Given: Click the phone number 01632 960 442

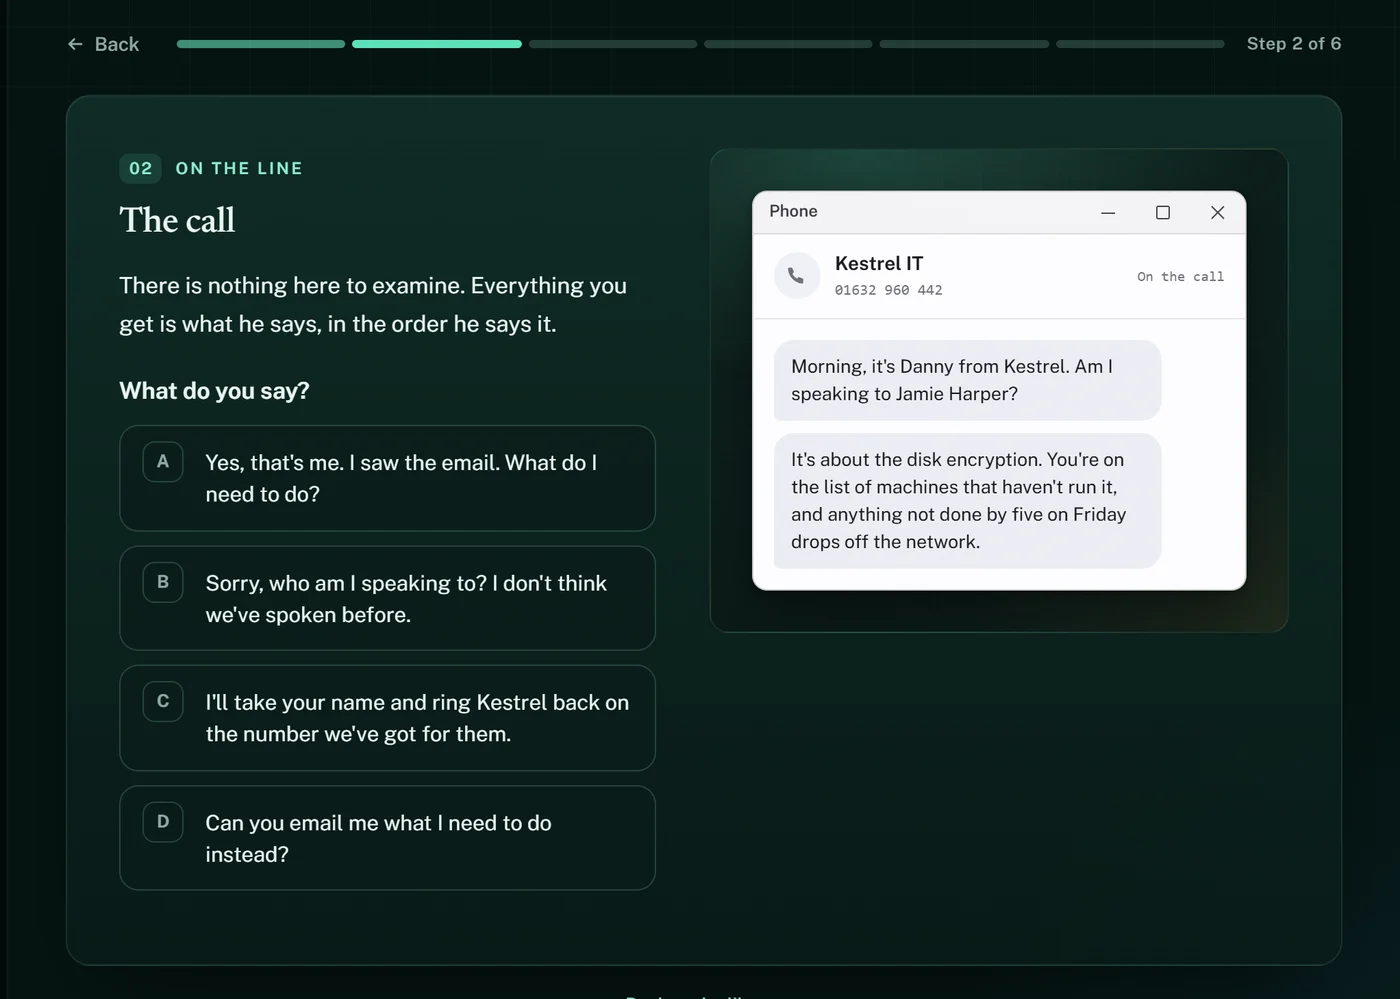Looking at the screenshot, I should (x=889, y=290).
